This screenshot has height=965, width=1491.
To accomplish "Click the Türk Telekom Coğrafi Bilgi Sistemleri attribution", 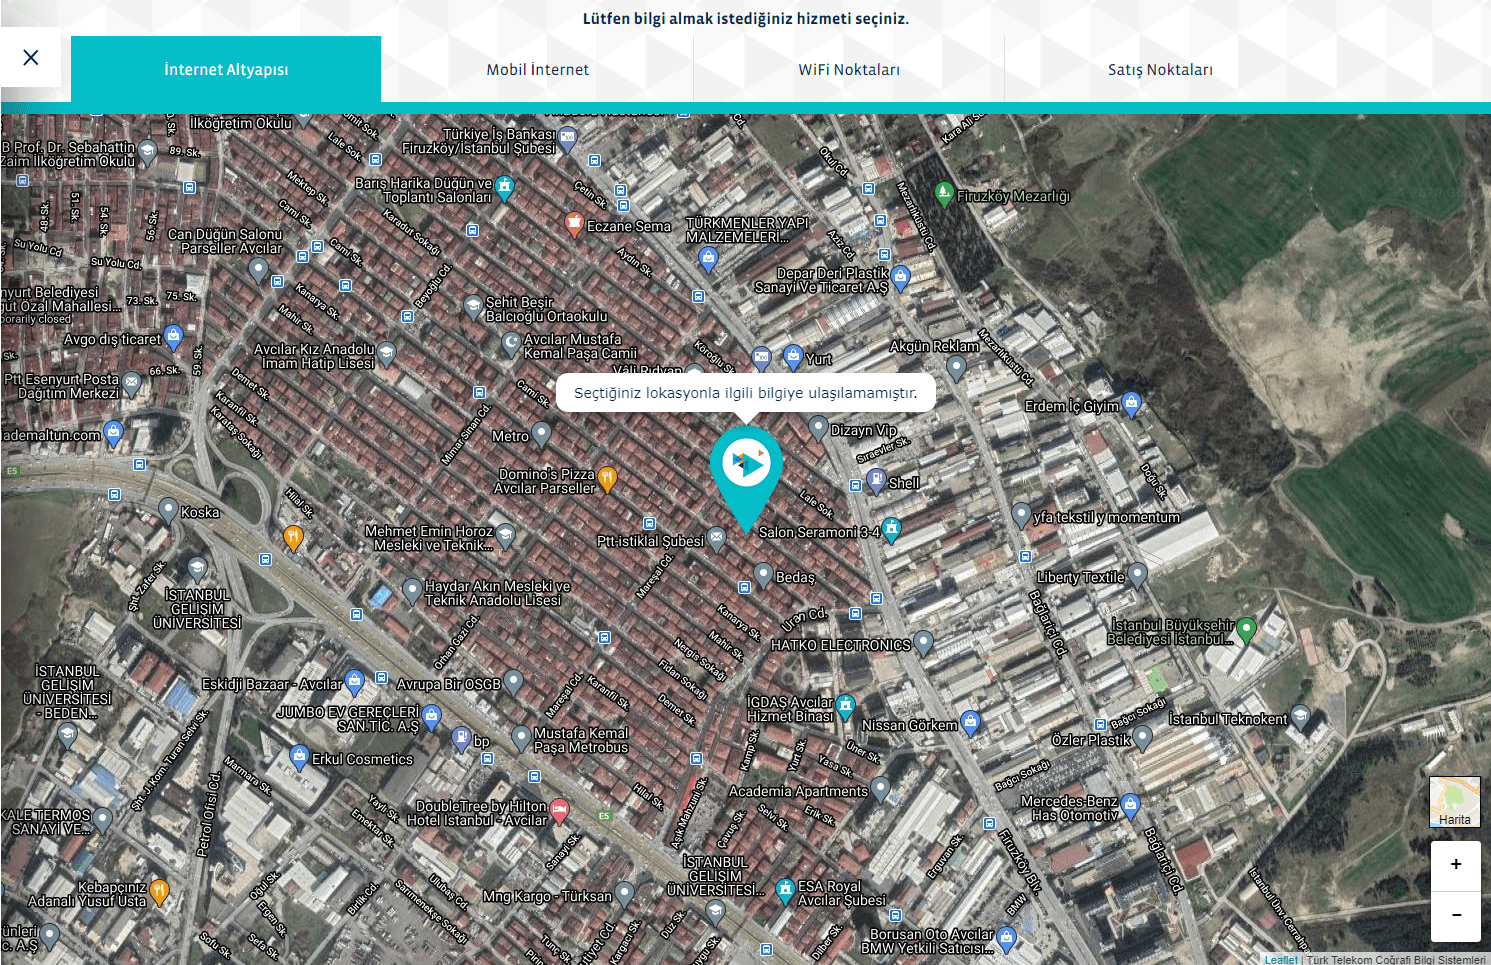I will coord(1396,960).
